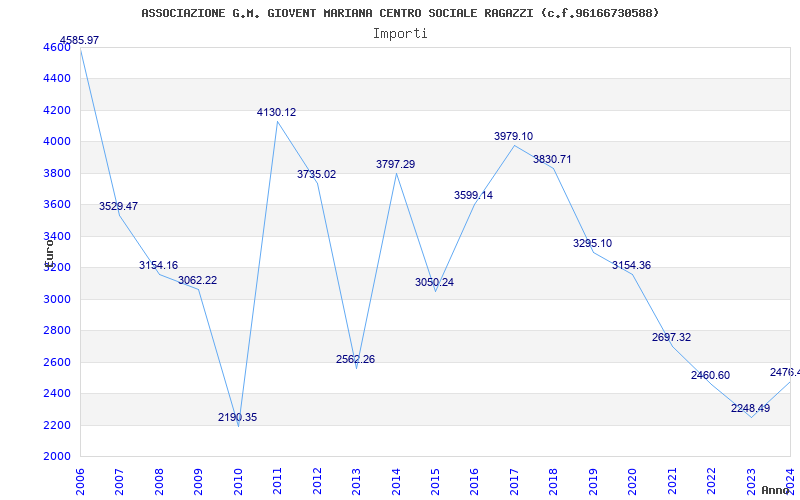This screenshot has width=800, height=500.
Task: Select the x-axis year 2015
Action: (435, 481)
